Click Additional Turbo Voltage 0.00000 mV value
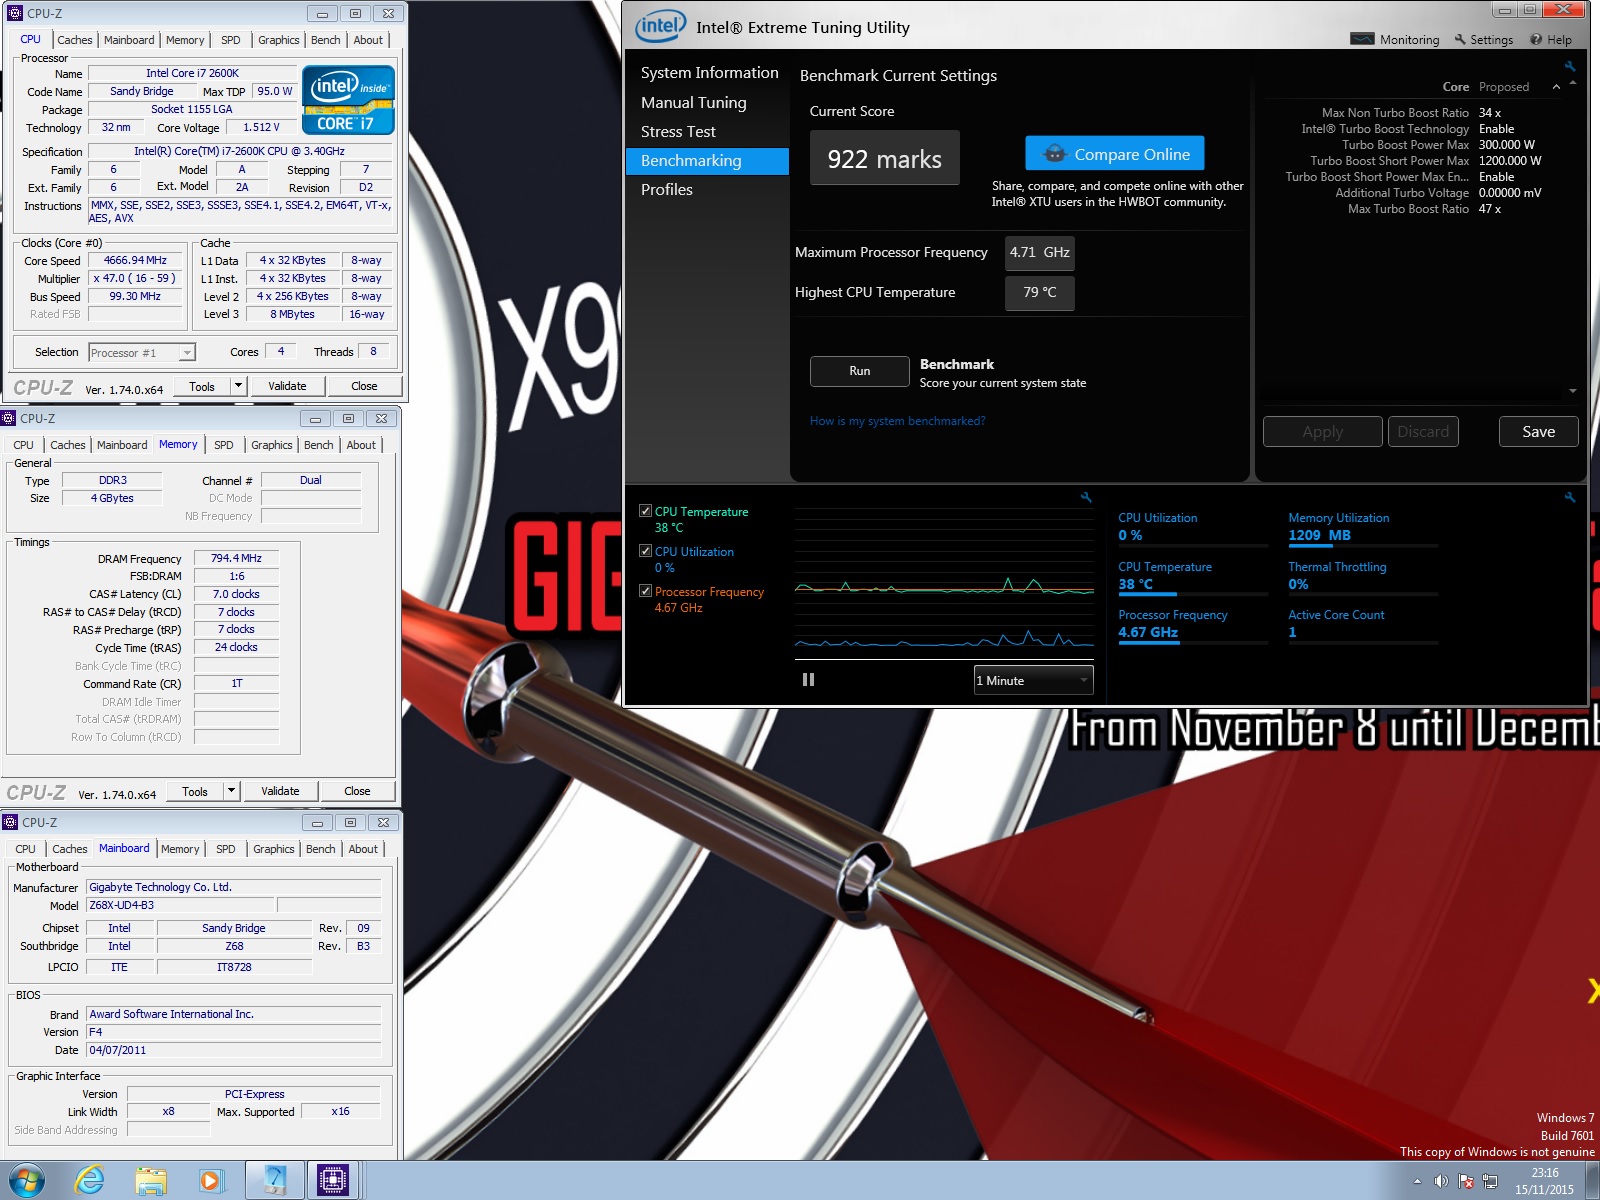 point(1510,193)
